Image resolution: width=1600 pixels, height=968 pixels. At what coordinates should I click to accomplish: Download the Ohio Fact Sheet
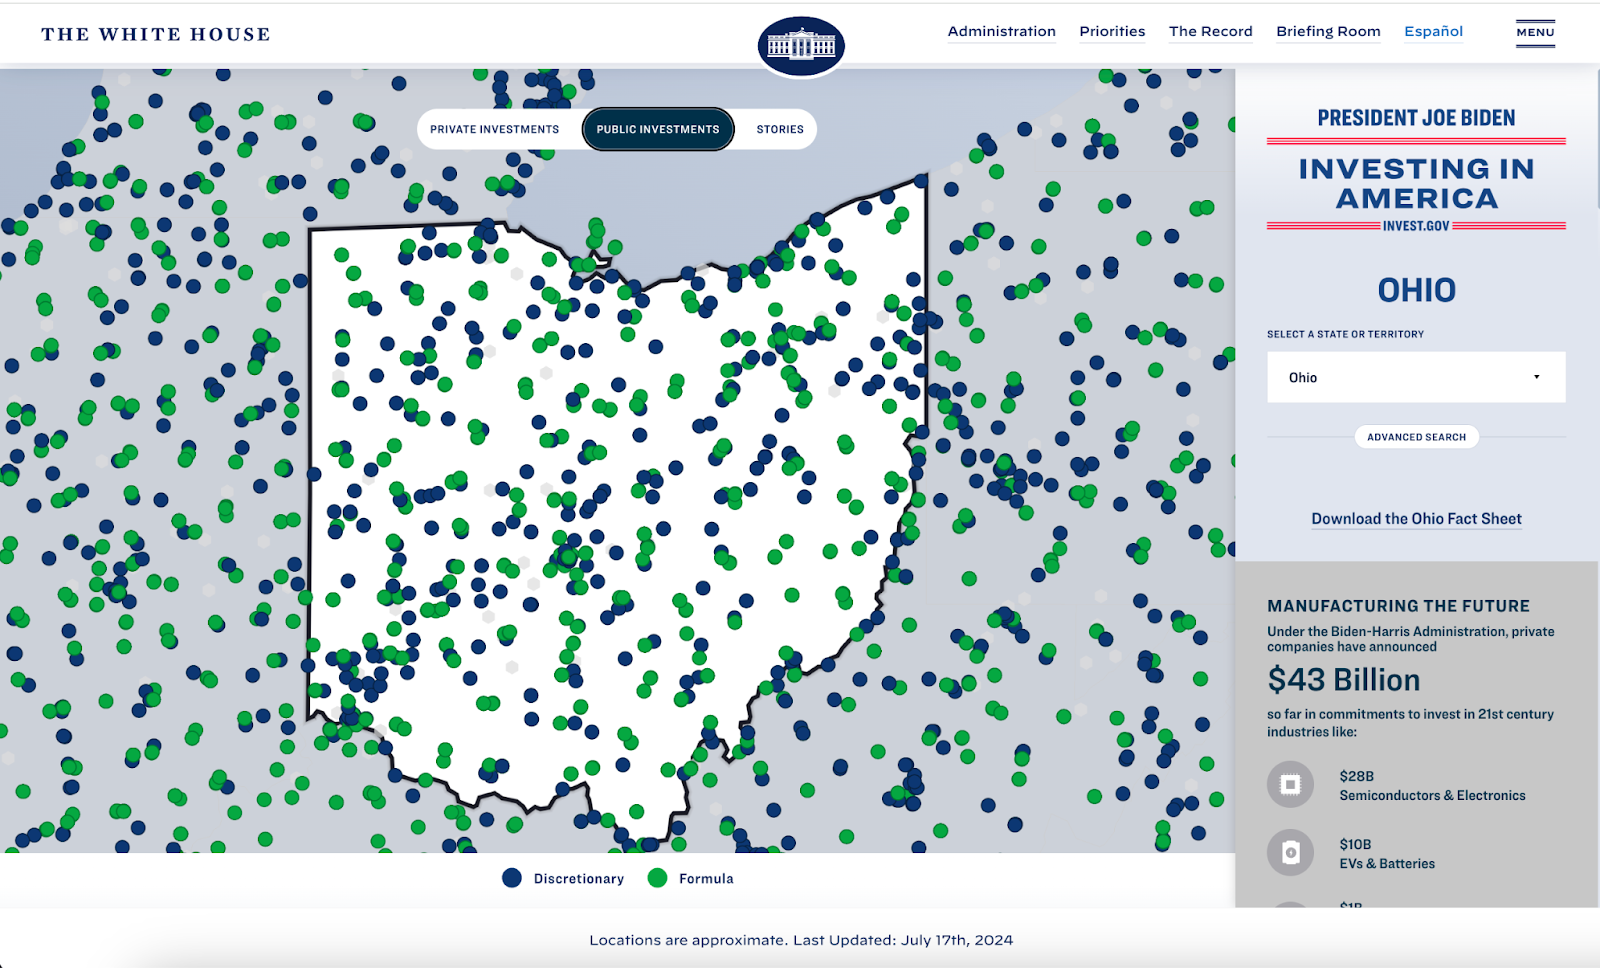[1416, 519]
